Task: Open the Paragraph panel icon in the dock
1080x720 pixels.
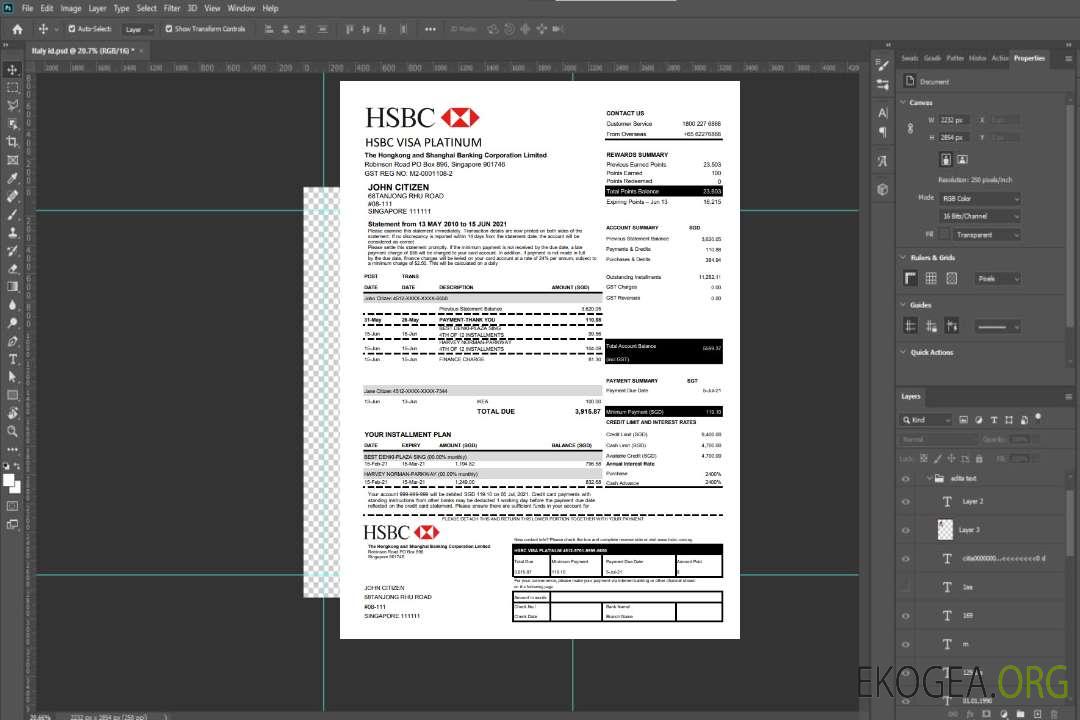Action: [x=883, y=132]
